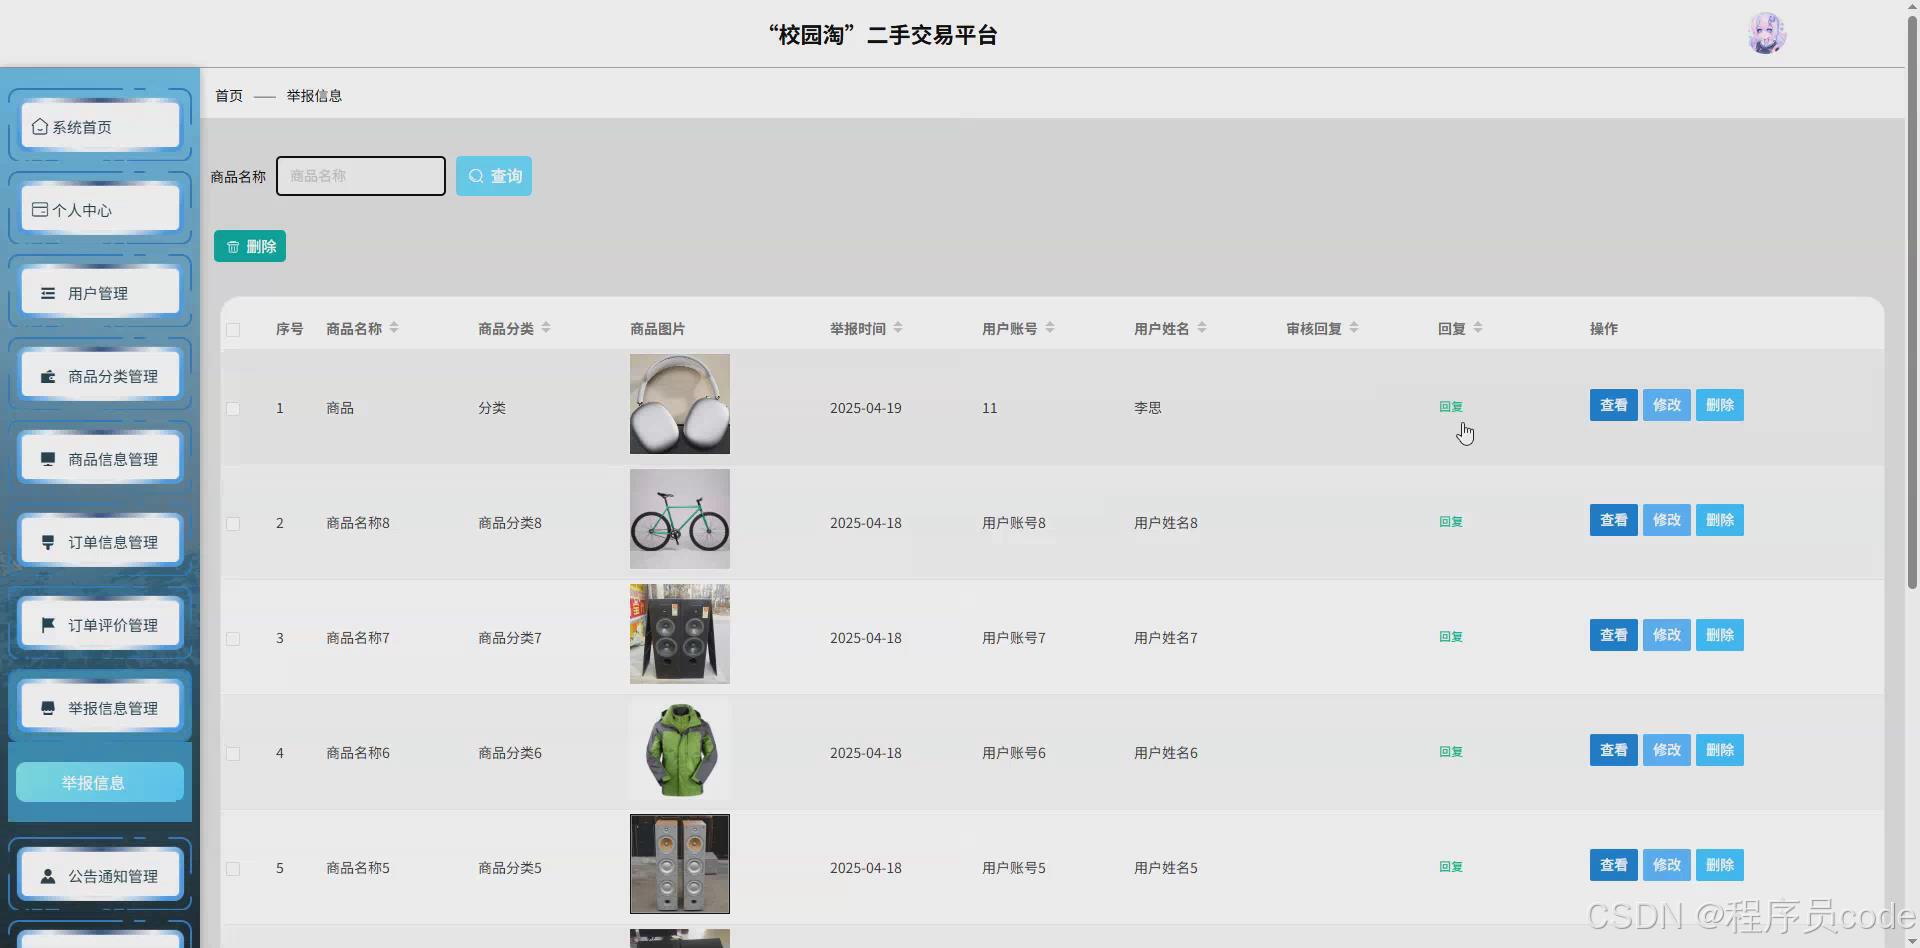This screenshot has height=948, width=1920.
Task: Select the 系统首页 home icon
Action: click(x=39, y=126)
